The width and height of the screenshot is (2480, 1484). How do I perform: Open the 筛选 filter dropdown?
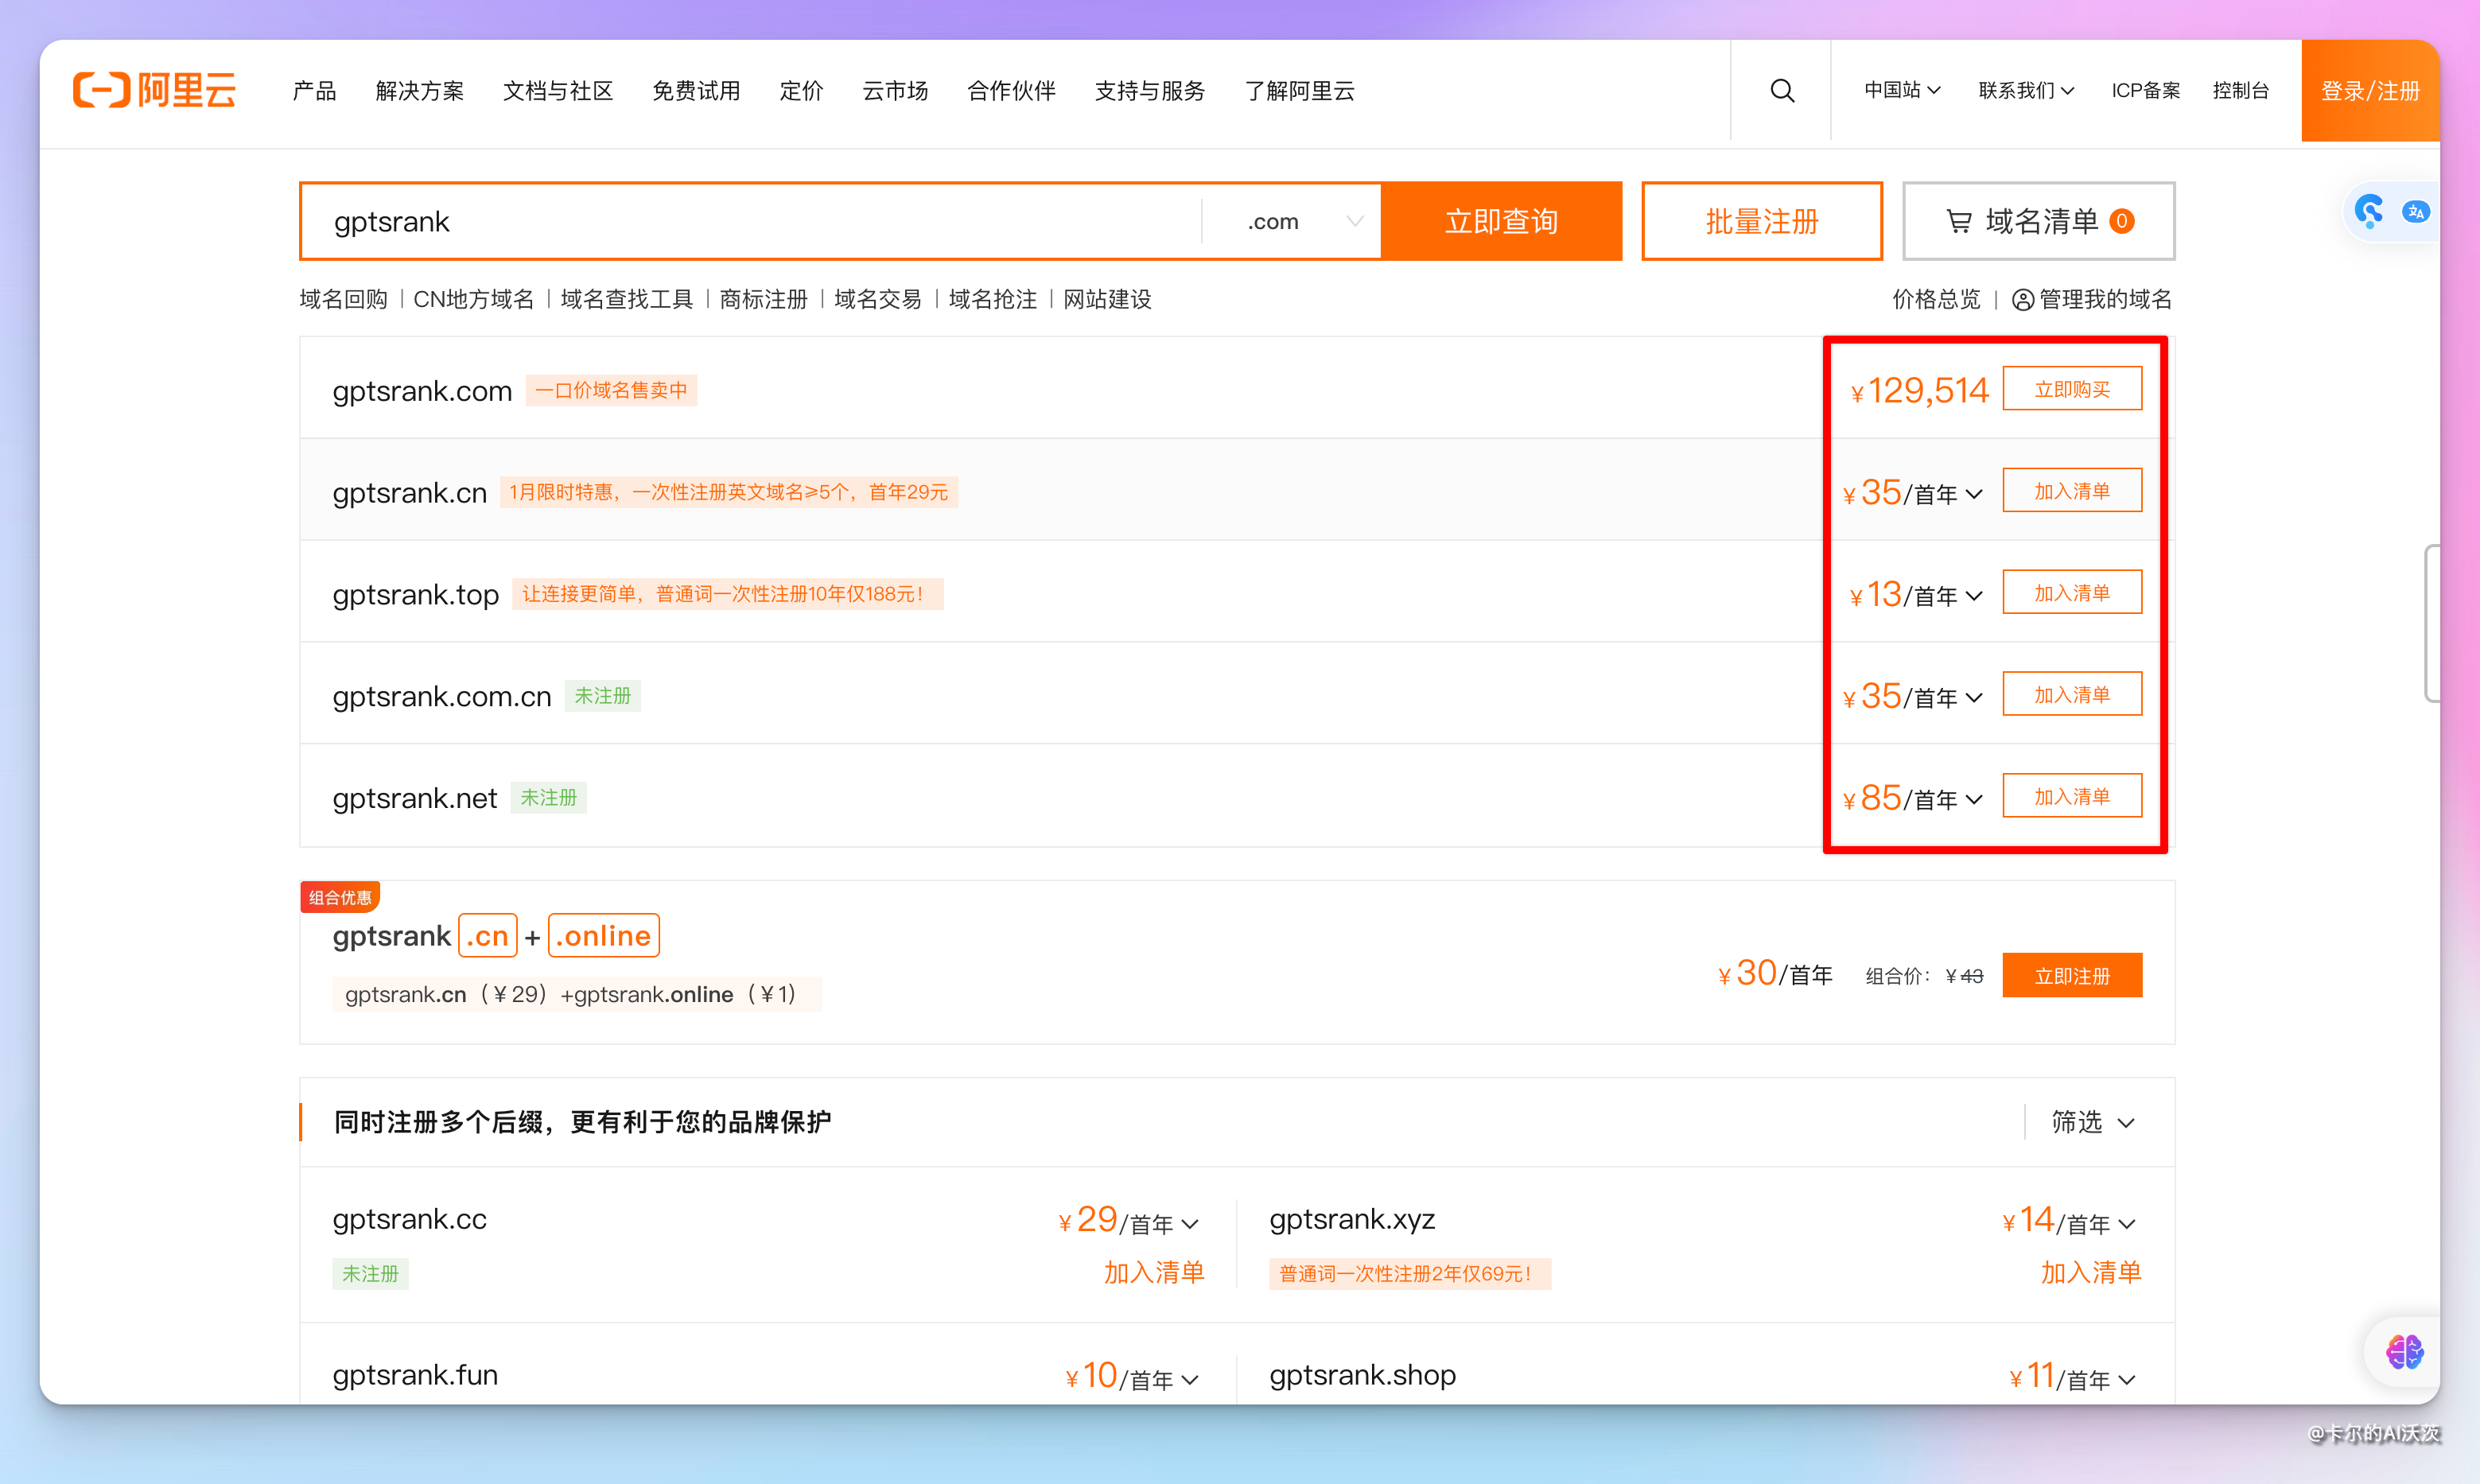pos(2093,1122)
